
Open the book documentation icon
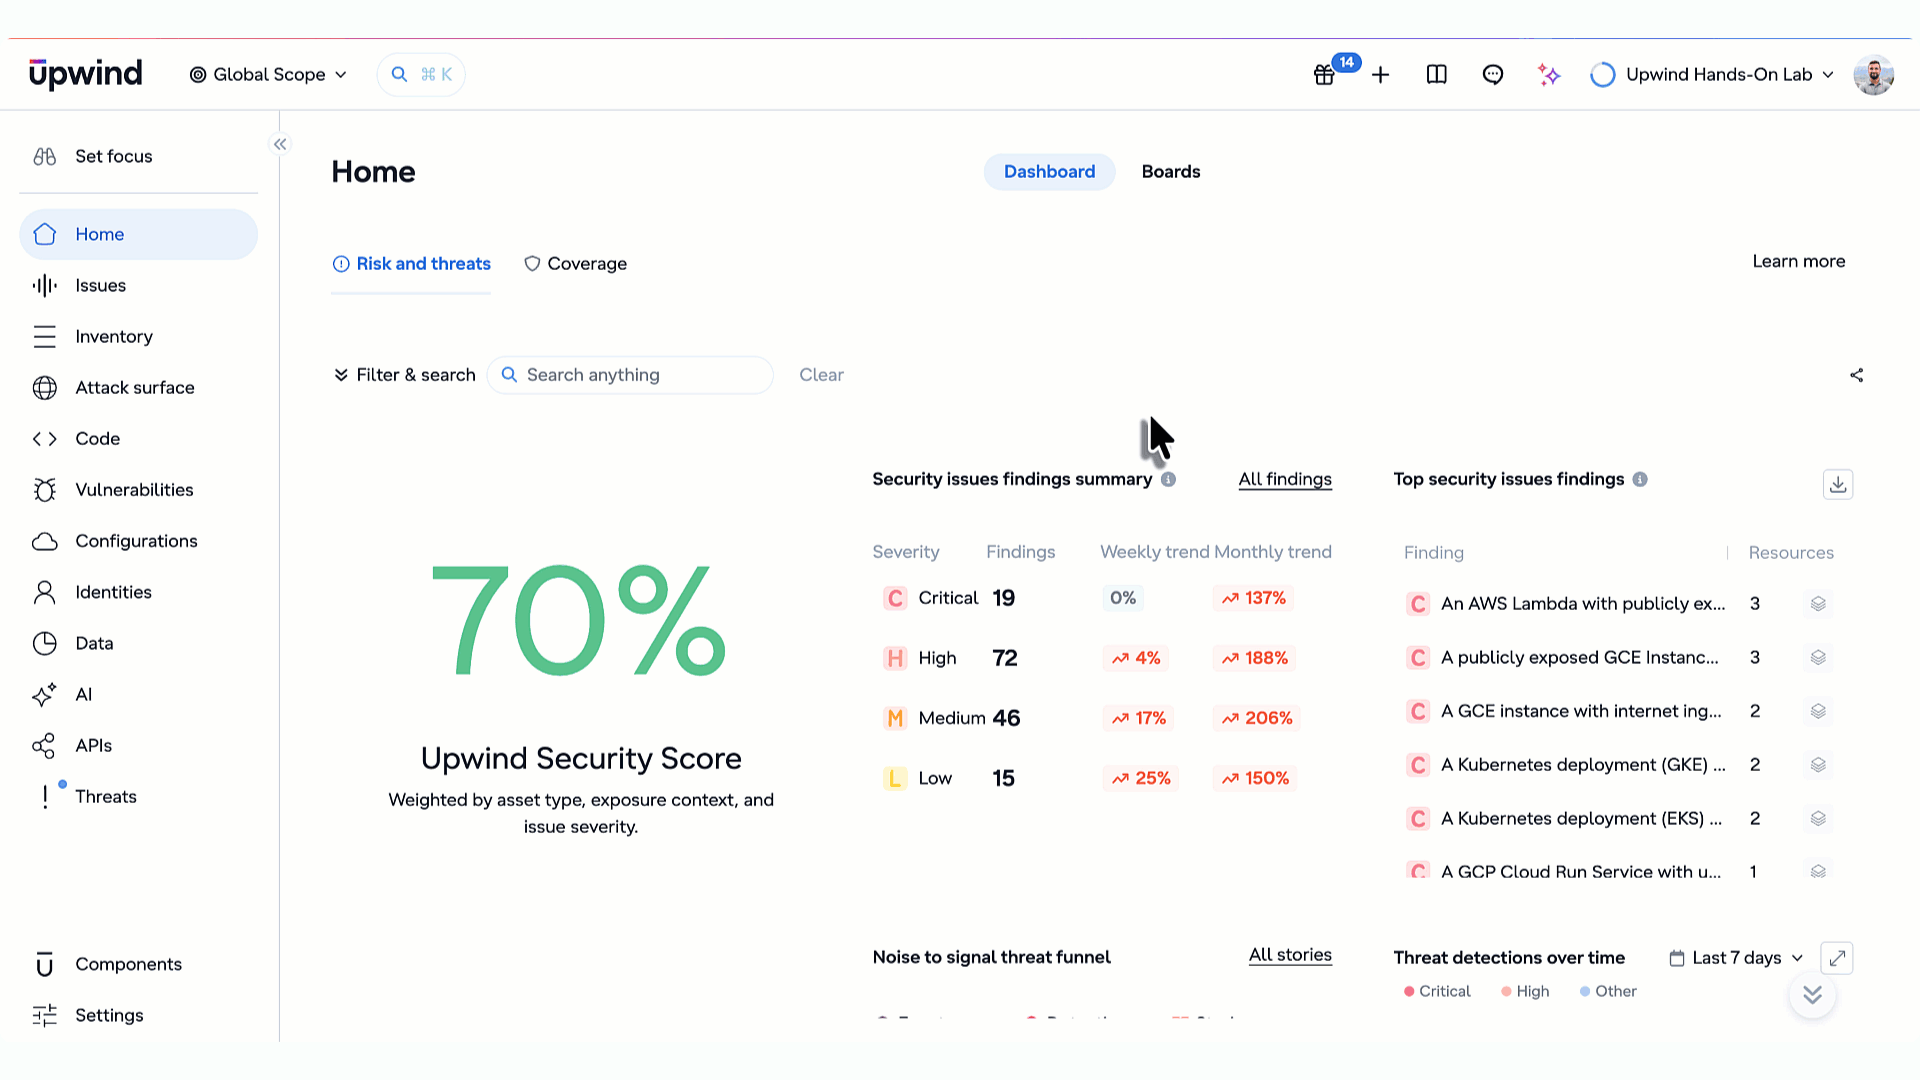[1437, 75]
